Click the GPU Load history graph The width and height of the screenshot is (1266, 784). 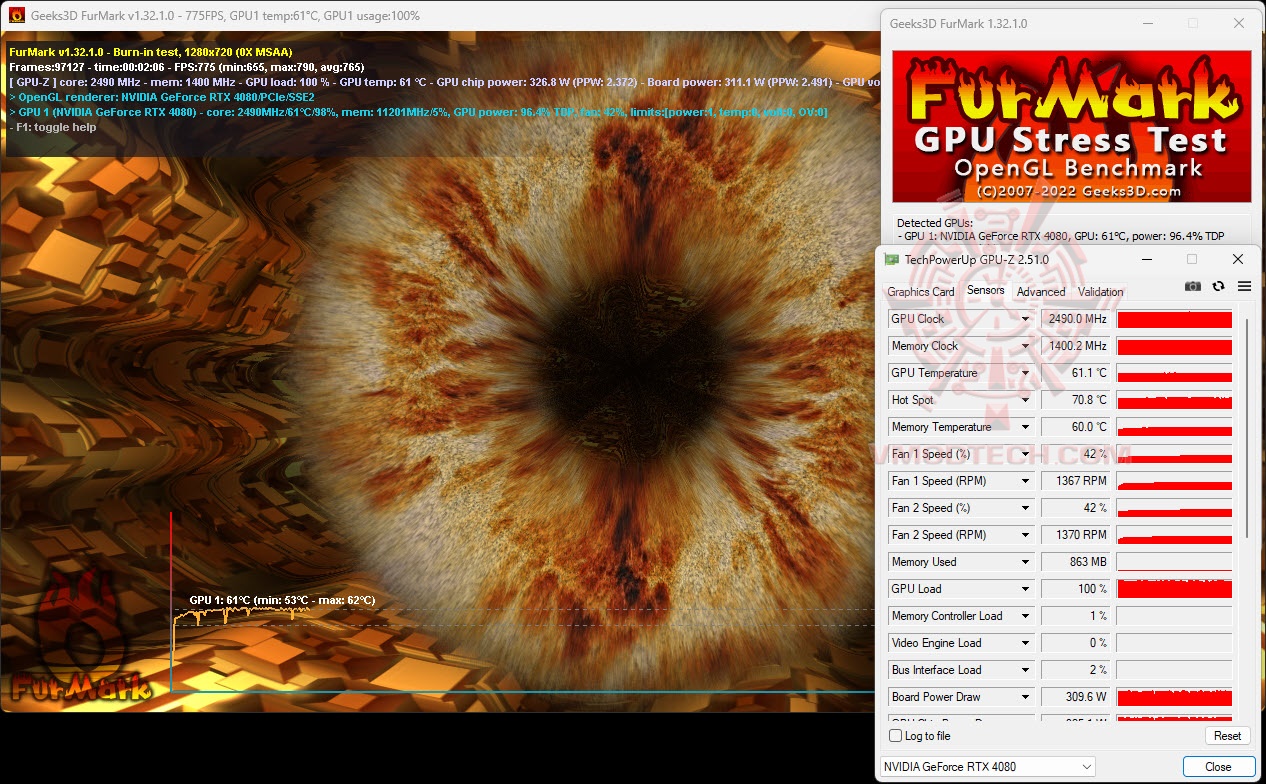pyautogui.click(x=1174, y=589)
